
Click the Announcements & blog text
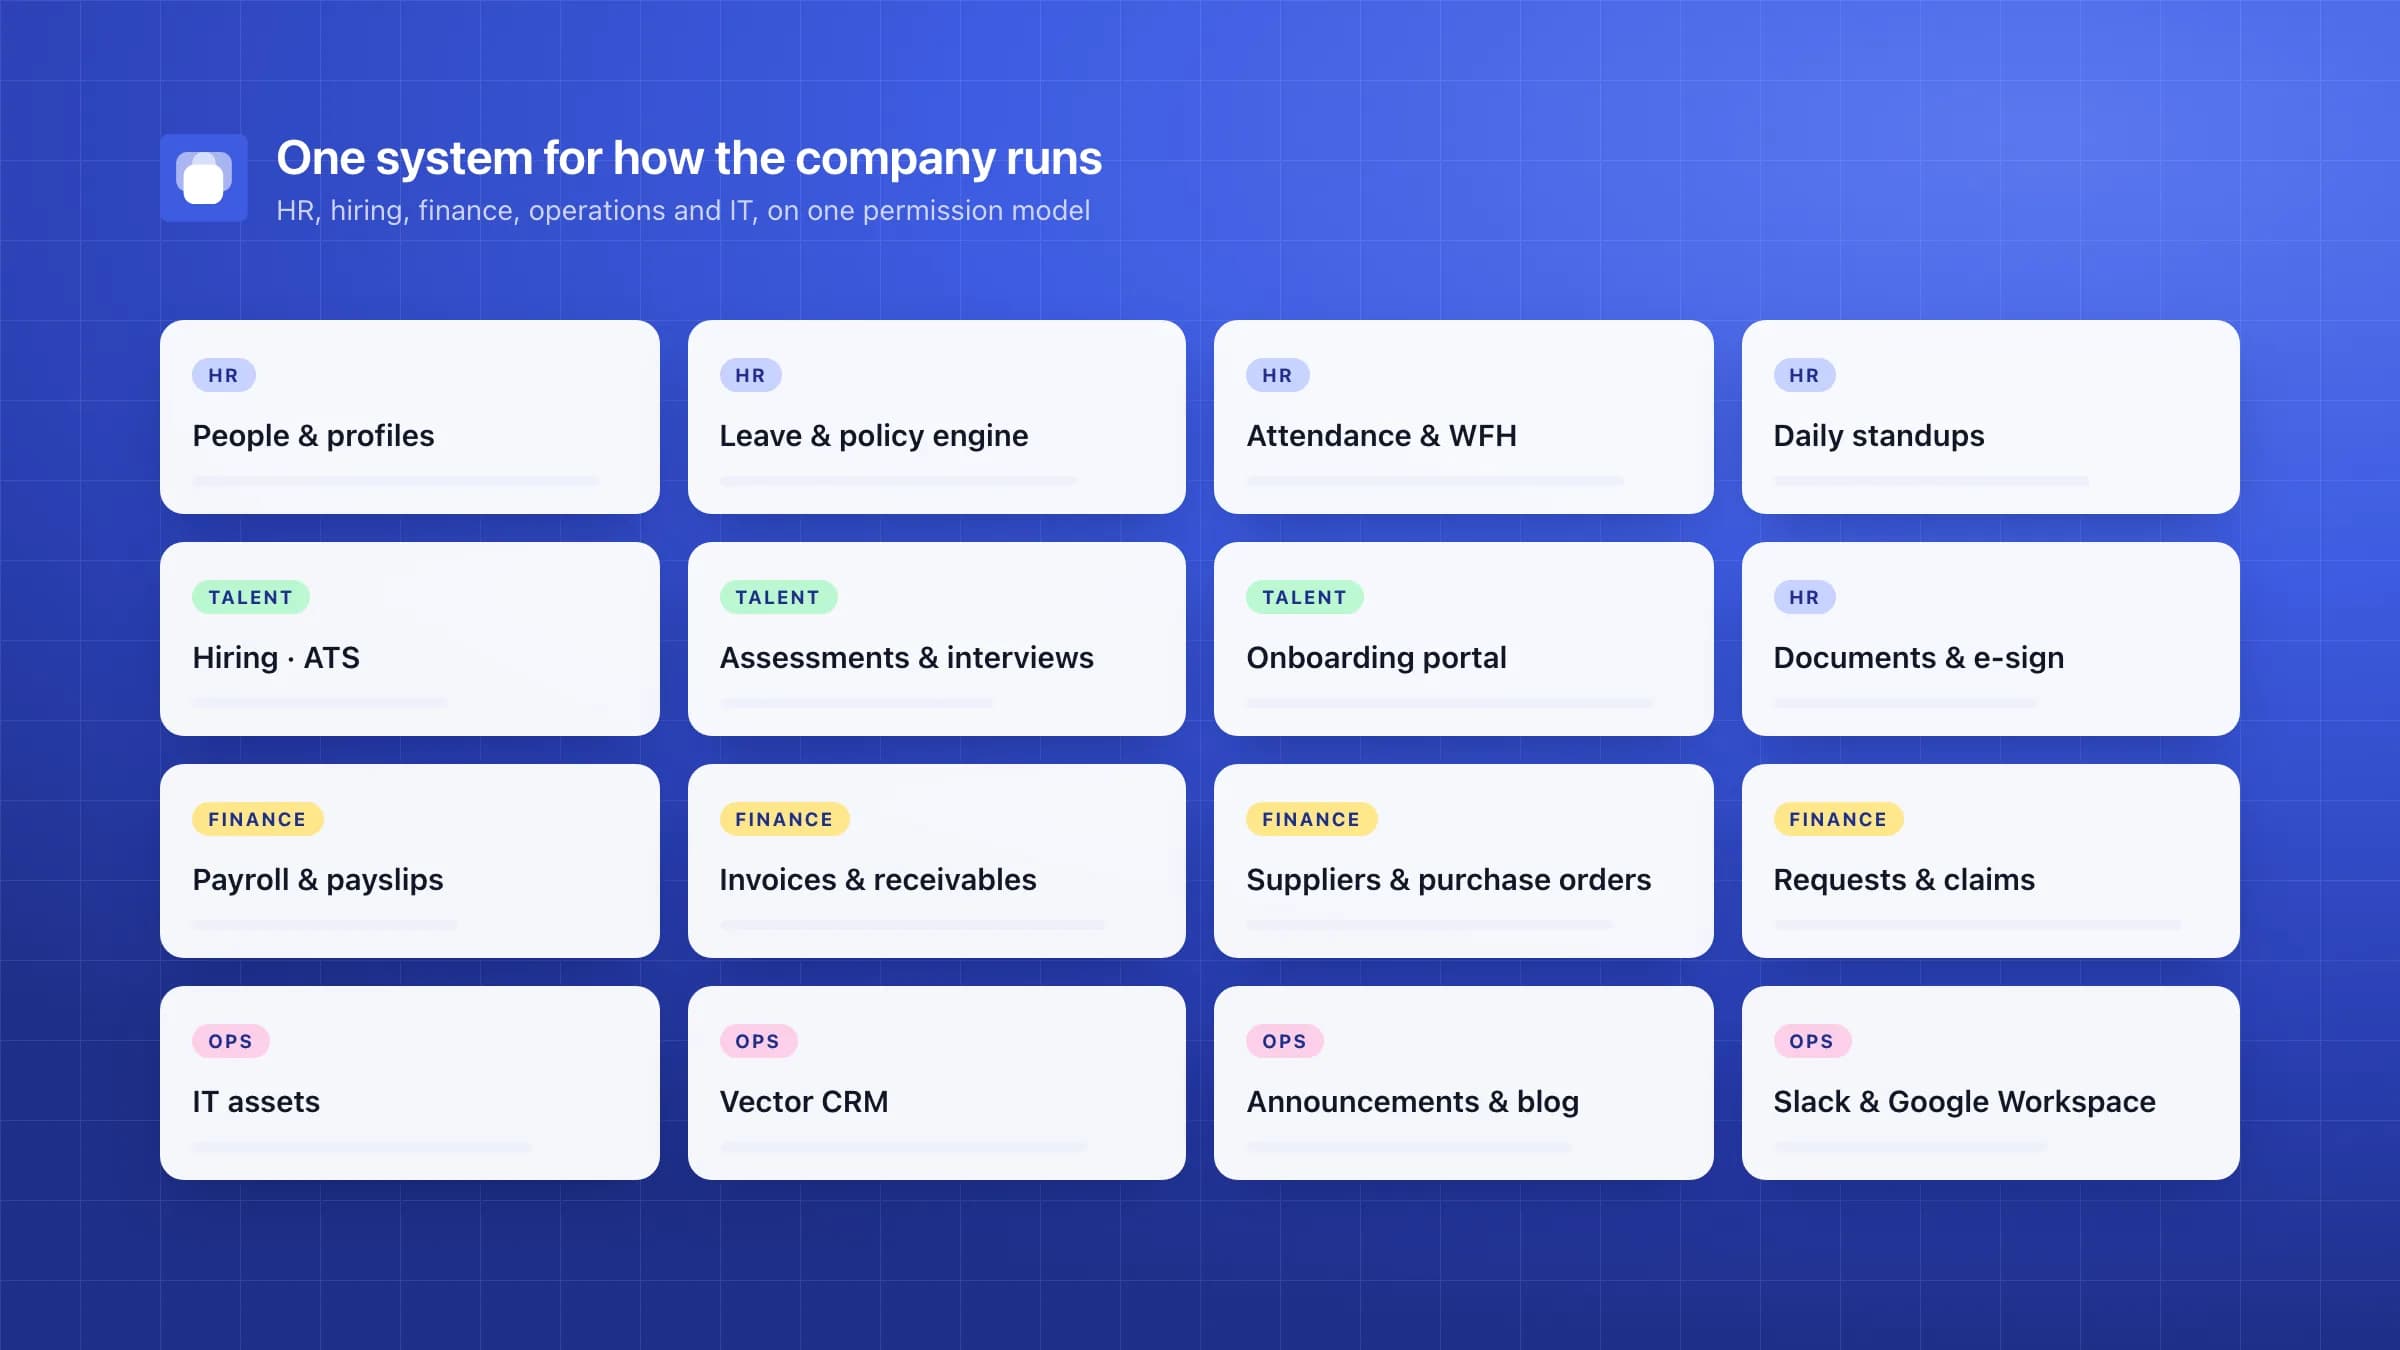pos(1413,1102)
